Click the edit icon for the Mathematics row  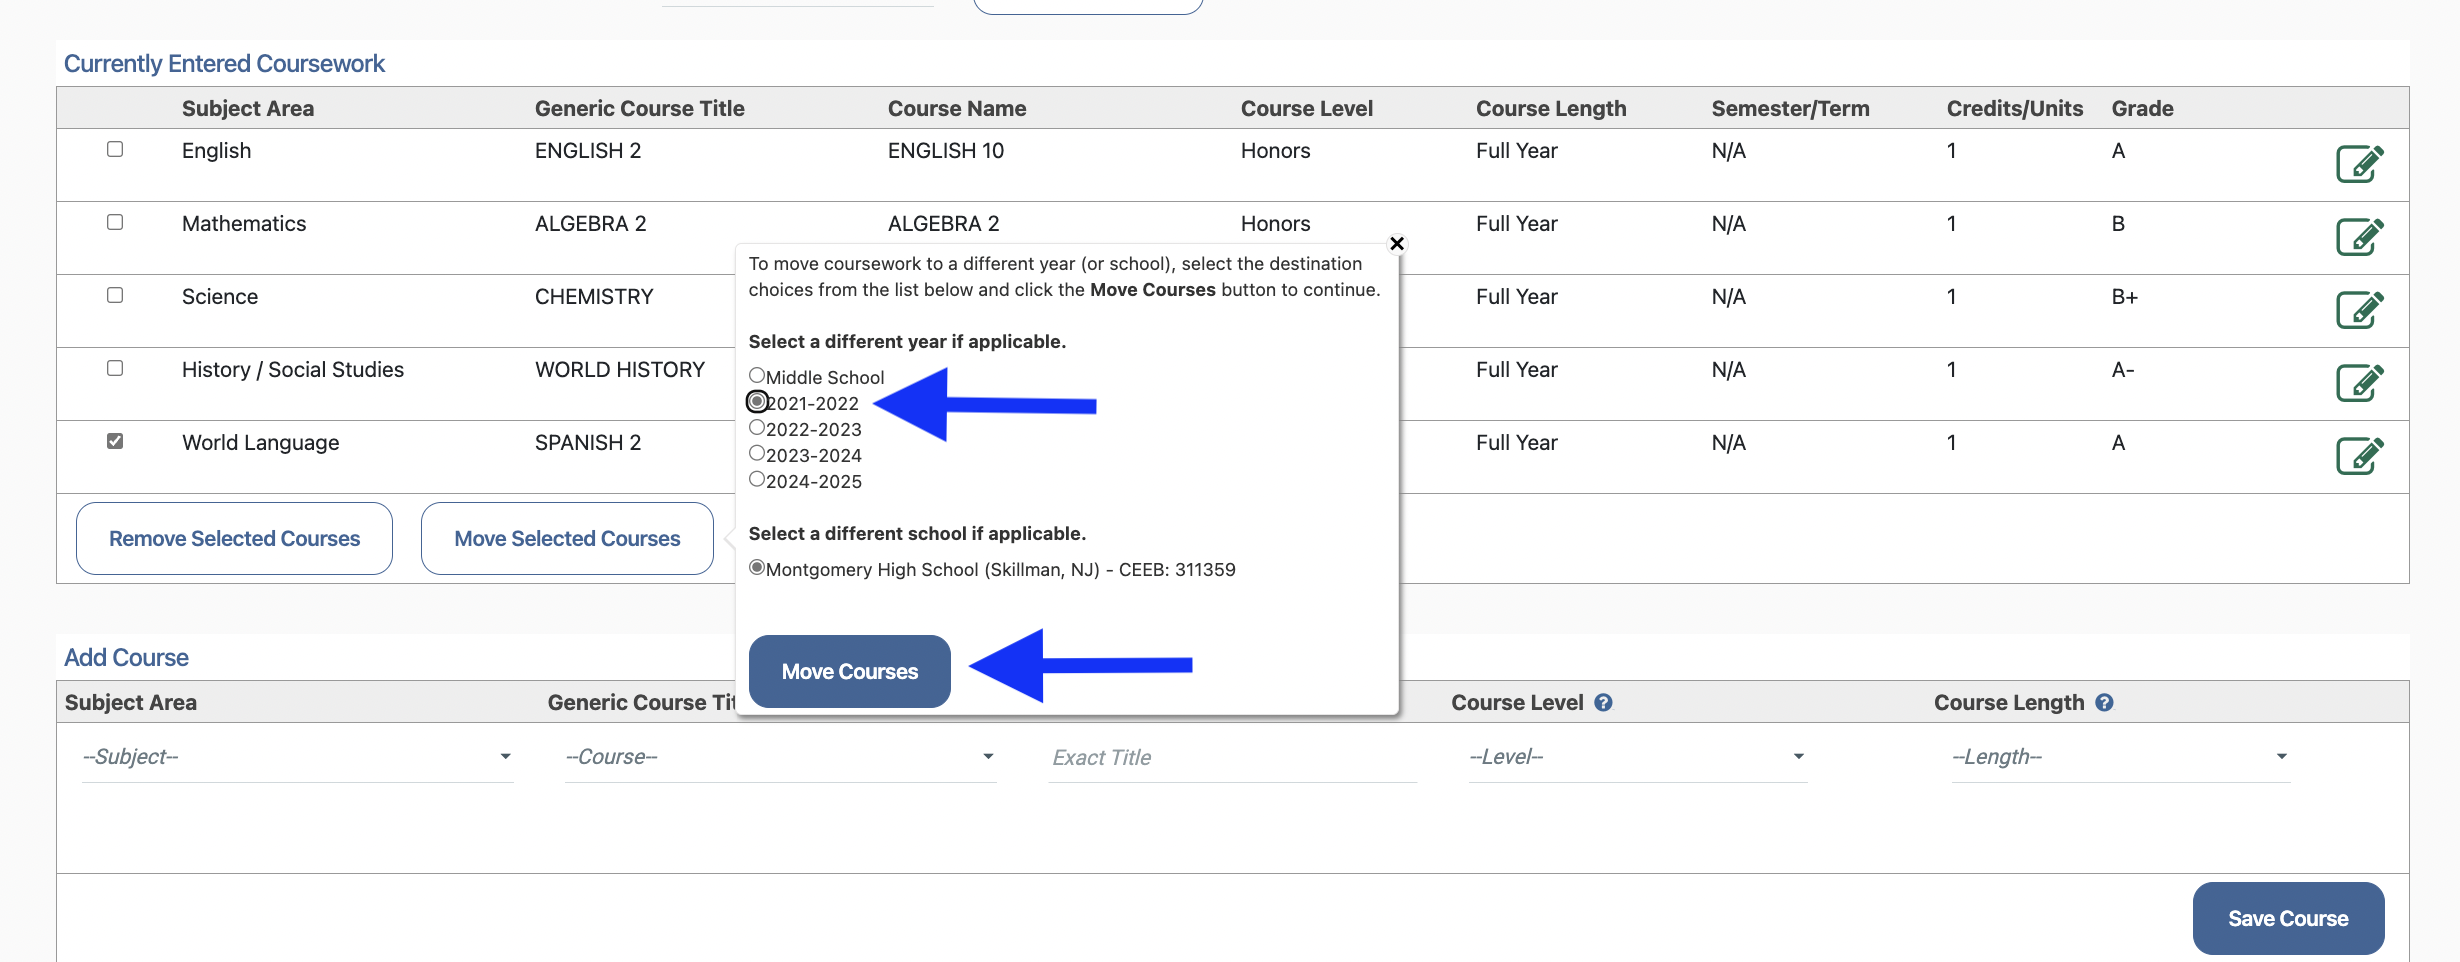2359,237
